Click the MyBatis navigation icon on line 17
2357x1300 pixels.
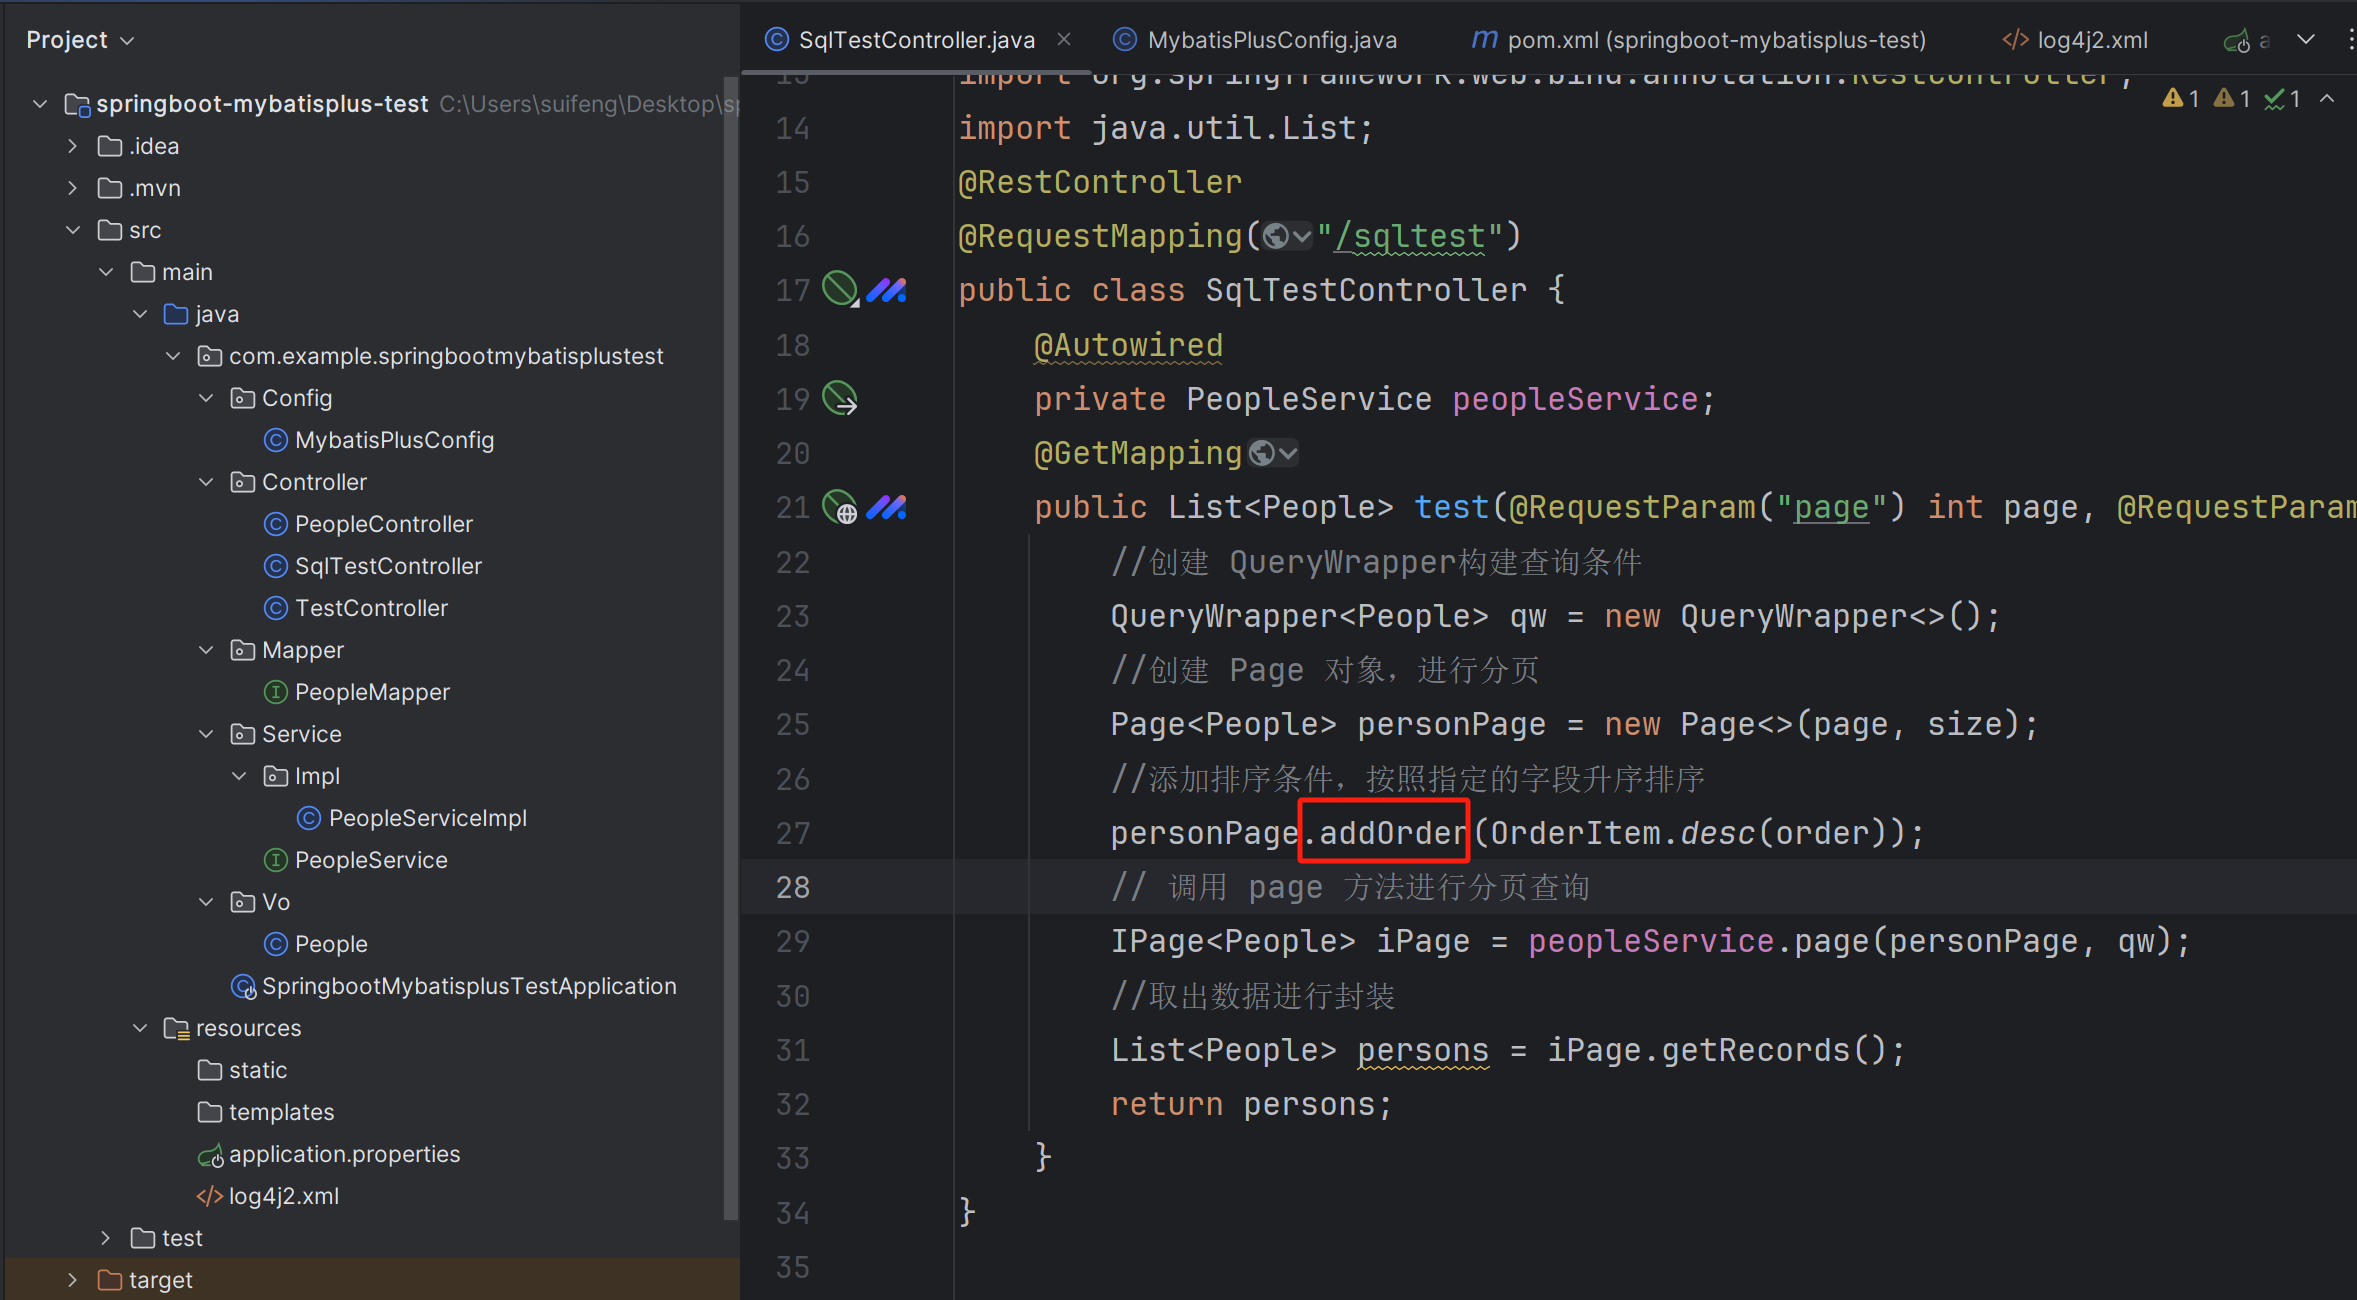(886, 290)
